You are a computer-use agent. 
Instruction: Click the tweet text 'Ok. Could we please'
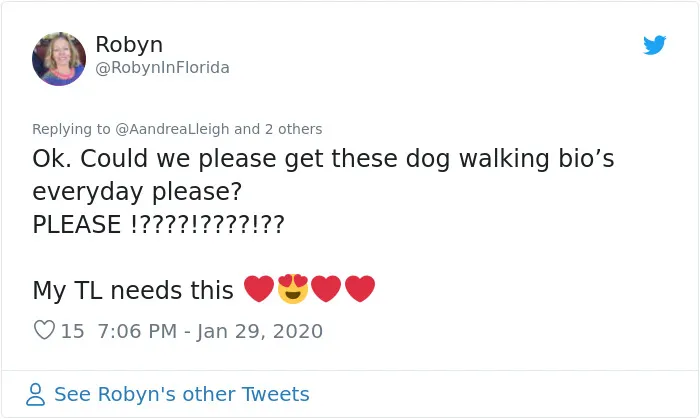coord(154,159)
